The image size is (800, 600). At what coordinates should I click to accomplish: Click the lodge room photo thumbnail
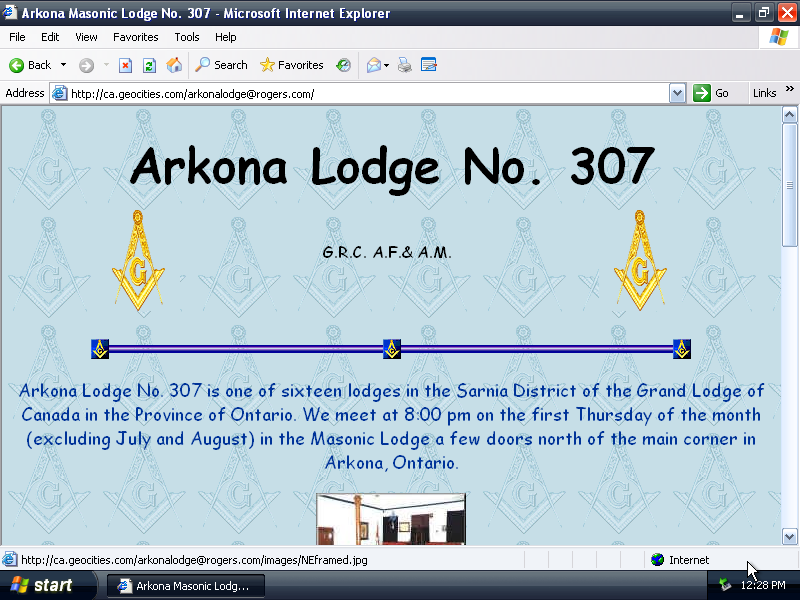391,519
